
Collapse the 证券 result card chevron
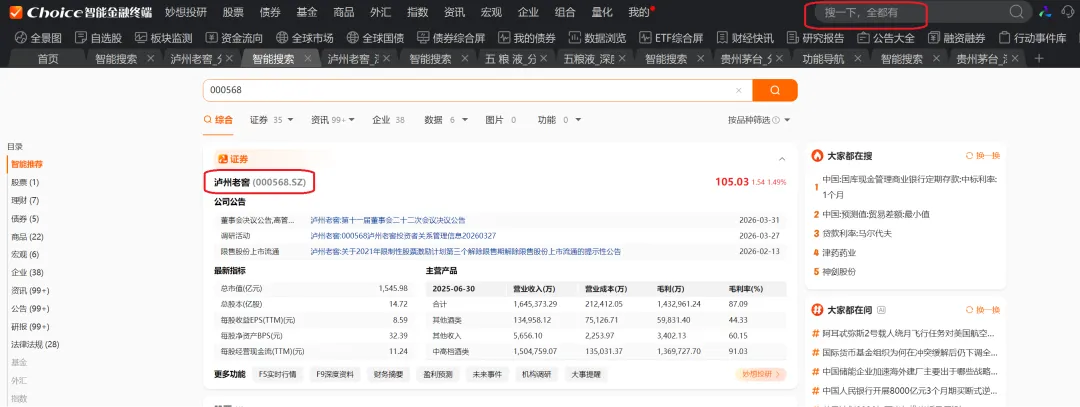point(782,159)
